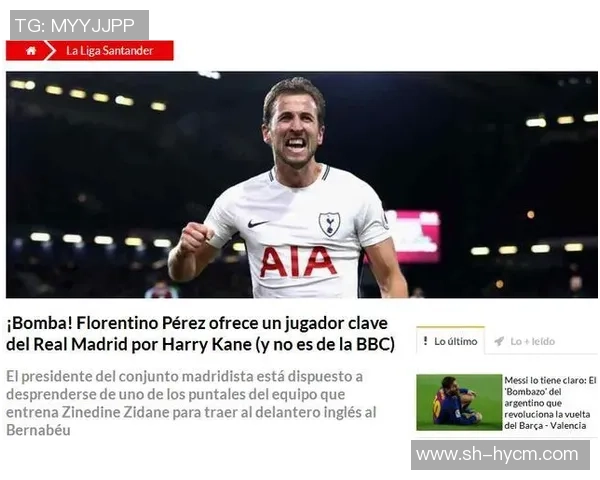Switch to the Lo último tab
Image resolution: width=600 pixels, height=480 pixels.
(x=450, y=341)
